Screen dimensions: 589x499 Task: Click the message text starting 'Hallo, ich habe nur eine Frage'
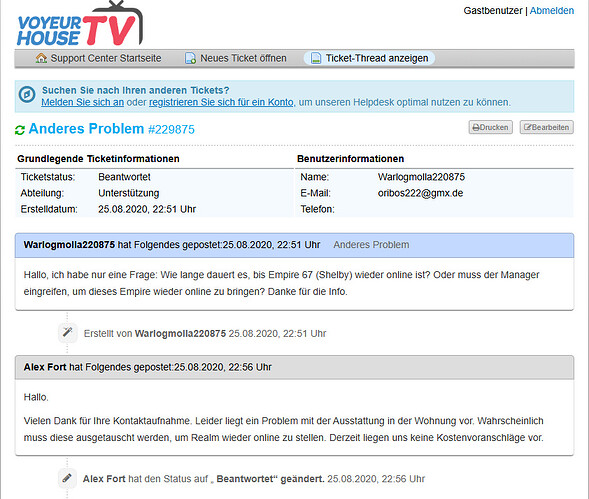coord(281,283)
